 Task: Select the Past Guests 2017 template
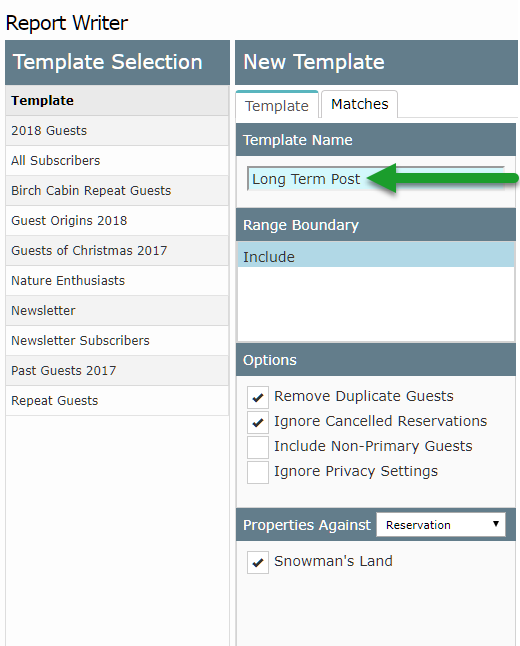click(117, 371)
